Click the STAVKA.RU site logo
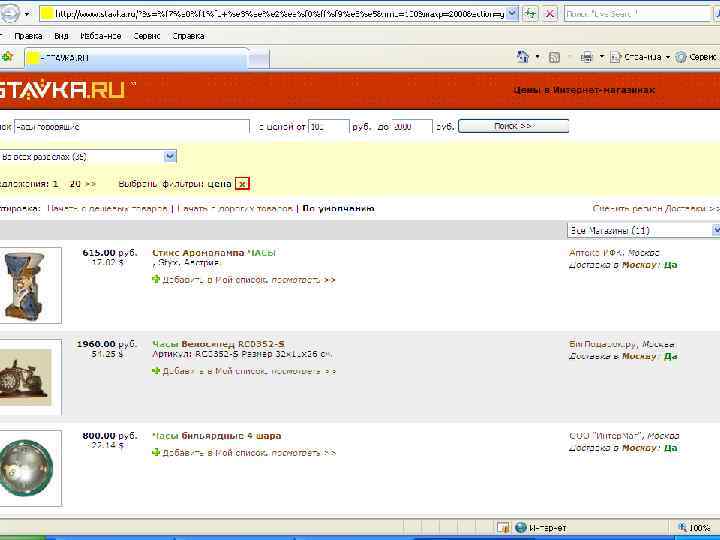The height and width of the screenshot is (540, 720). (x=63, y=90)
